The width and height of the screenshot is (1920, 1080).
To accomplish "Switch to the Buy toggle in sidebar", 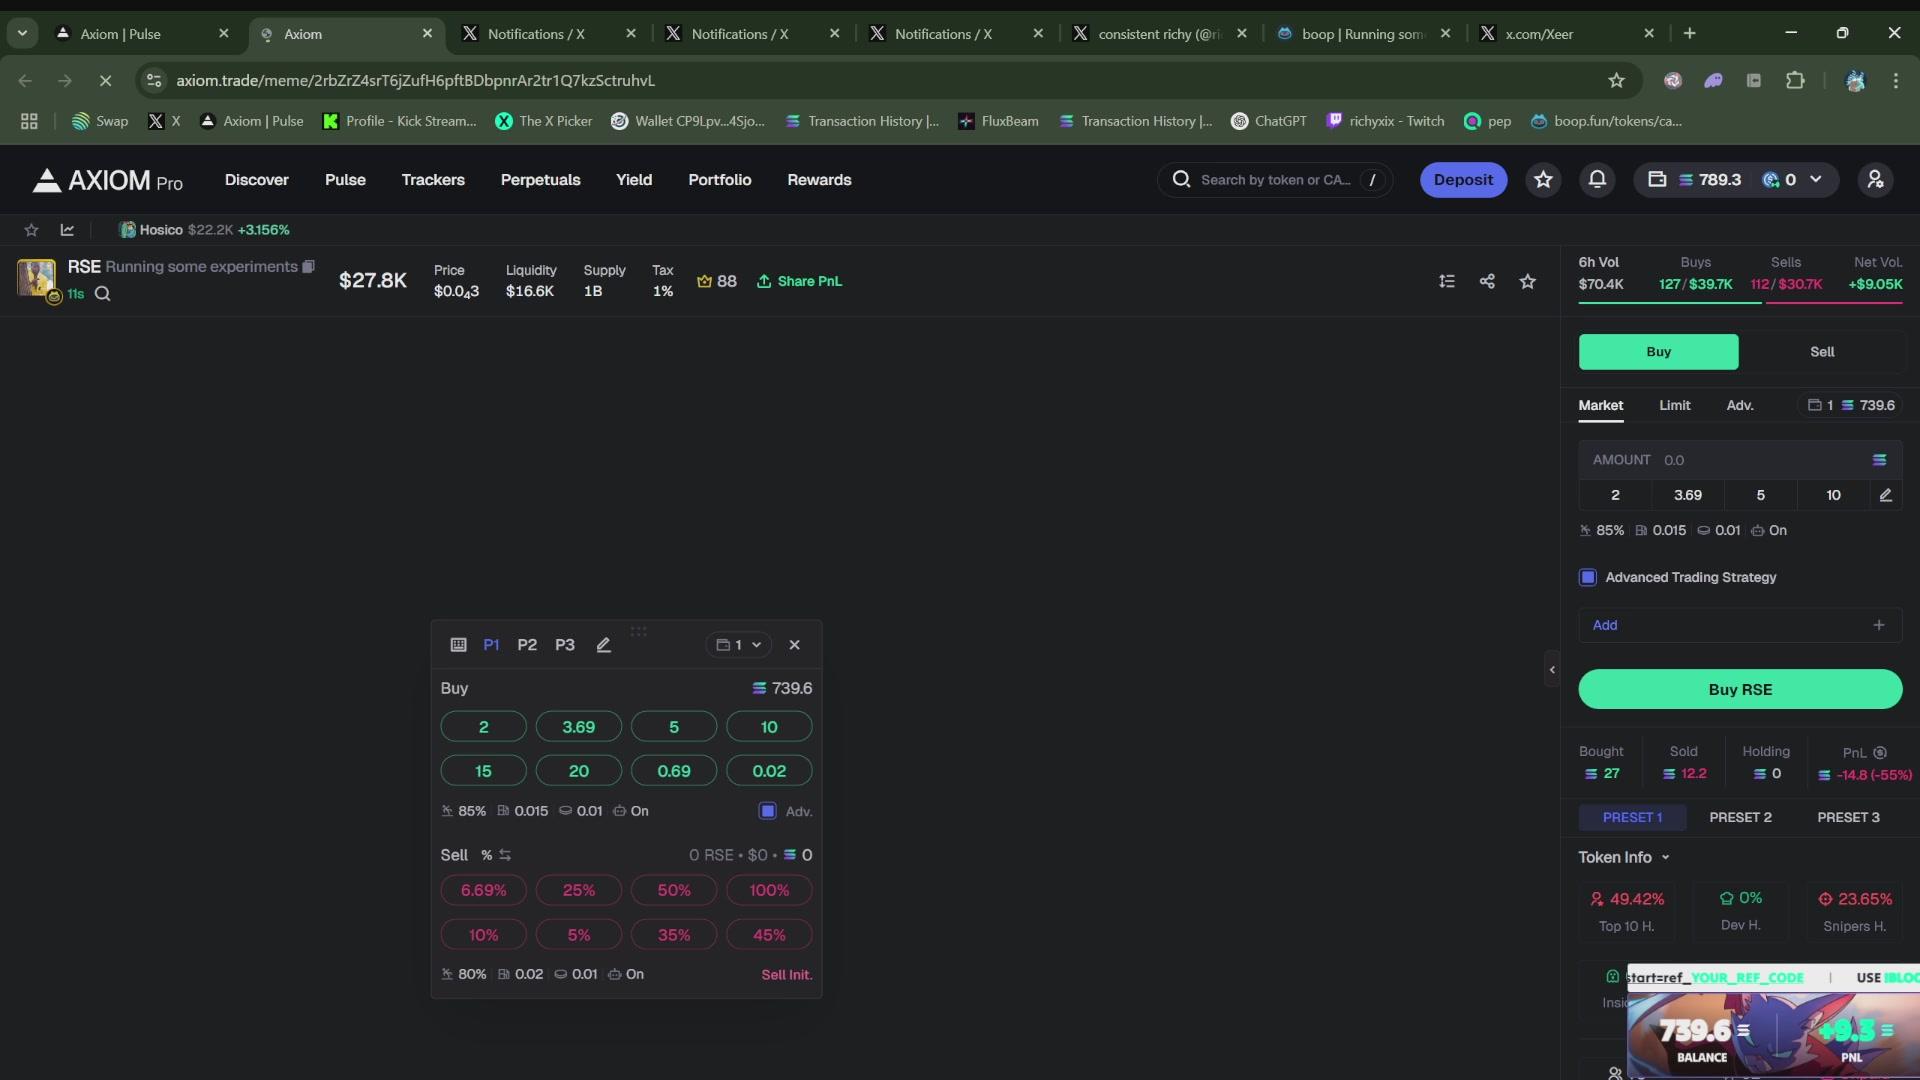I will [x=1658, y=352].
